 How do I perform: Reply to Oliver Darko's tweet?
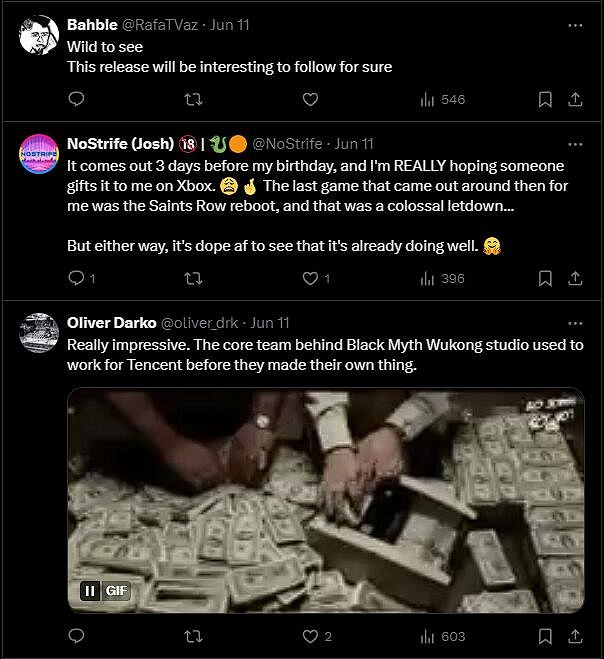pyautogui.click(x=77, y=636)
